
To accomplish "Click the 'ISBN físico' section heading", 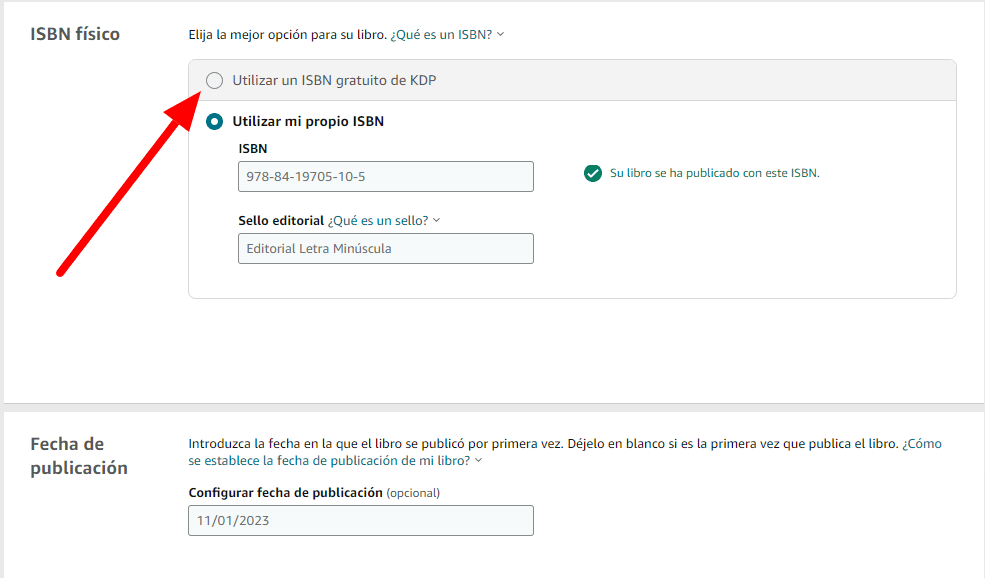I will pos(75,34).
